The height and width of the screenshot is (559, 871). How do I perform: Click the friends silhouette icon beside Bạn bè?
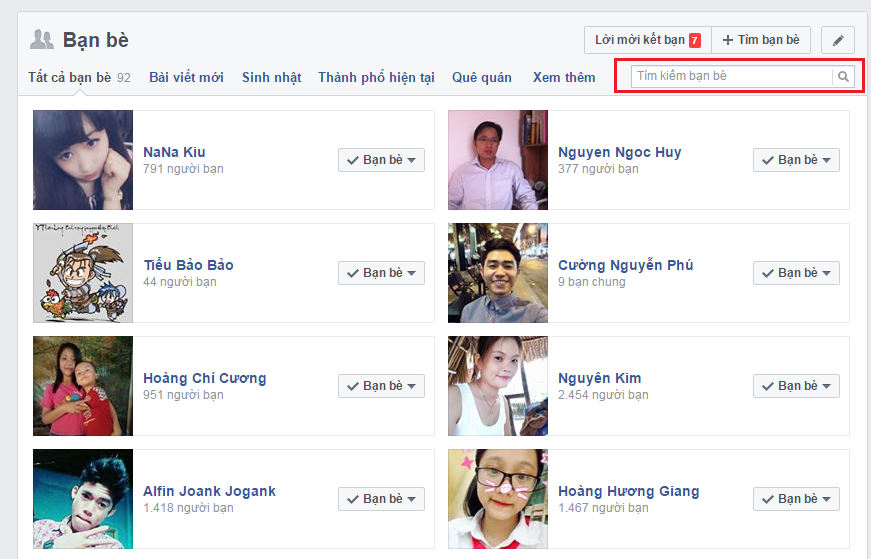[42, 40]
